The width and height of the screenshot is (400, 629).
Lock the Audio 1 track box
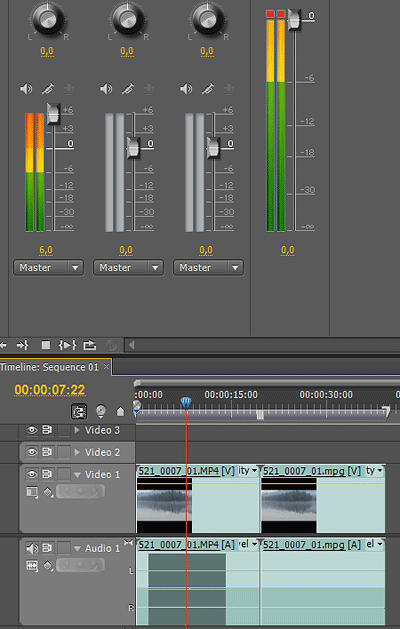[64, 548]
